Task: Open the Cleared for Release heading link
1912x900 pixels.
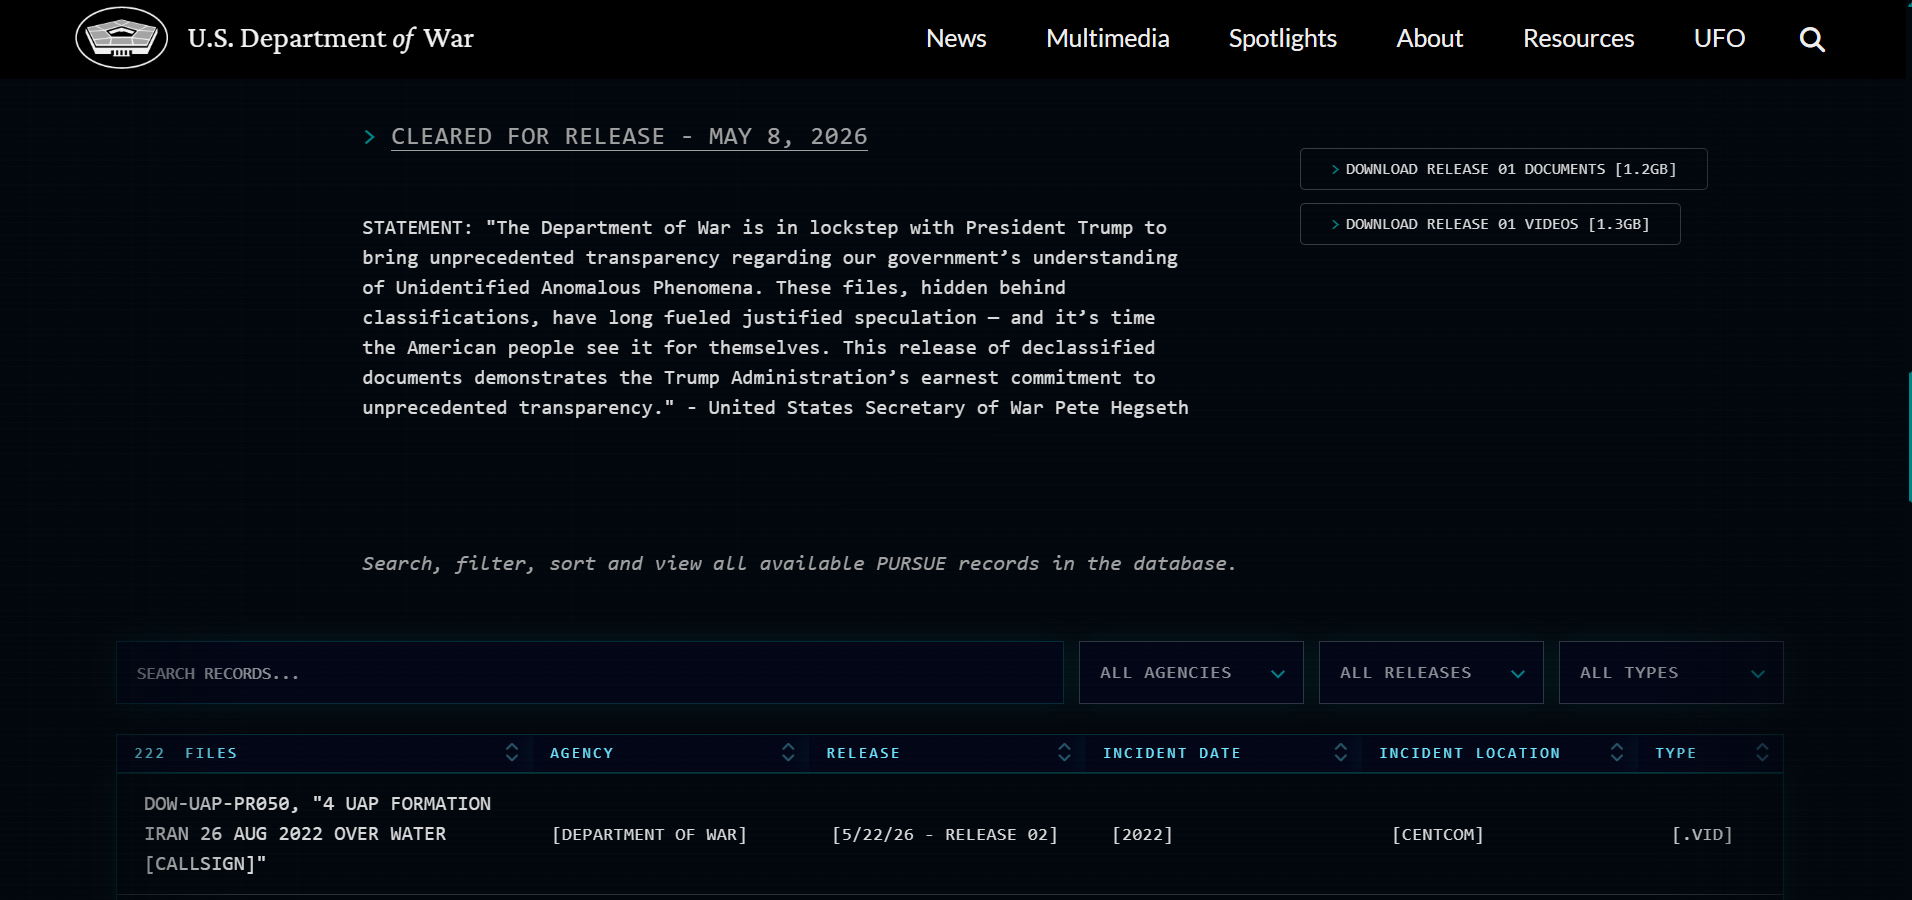Action: pos(629,137)
